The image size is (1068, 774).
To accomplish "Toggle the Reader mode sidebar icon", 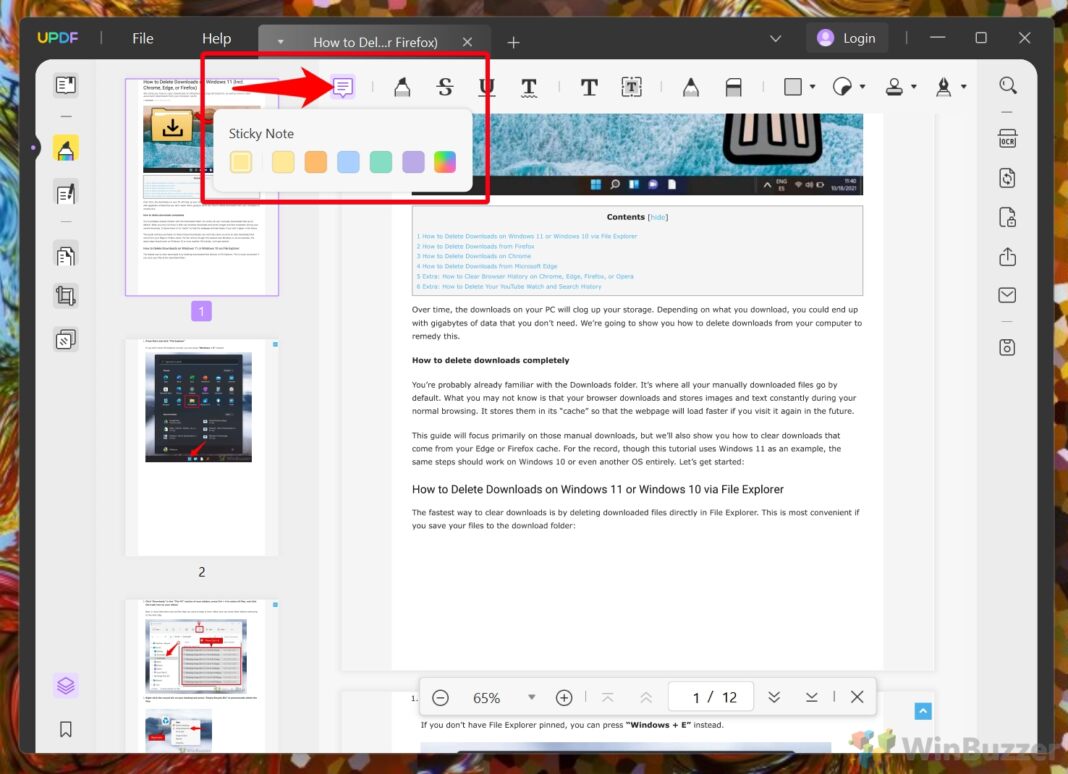I will coord(66,85).
